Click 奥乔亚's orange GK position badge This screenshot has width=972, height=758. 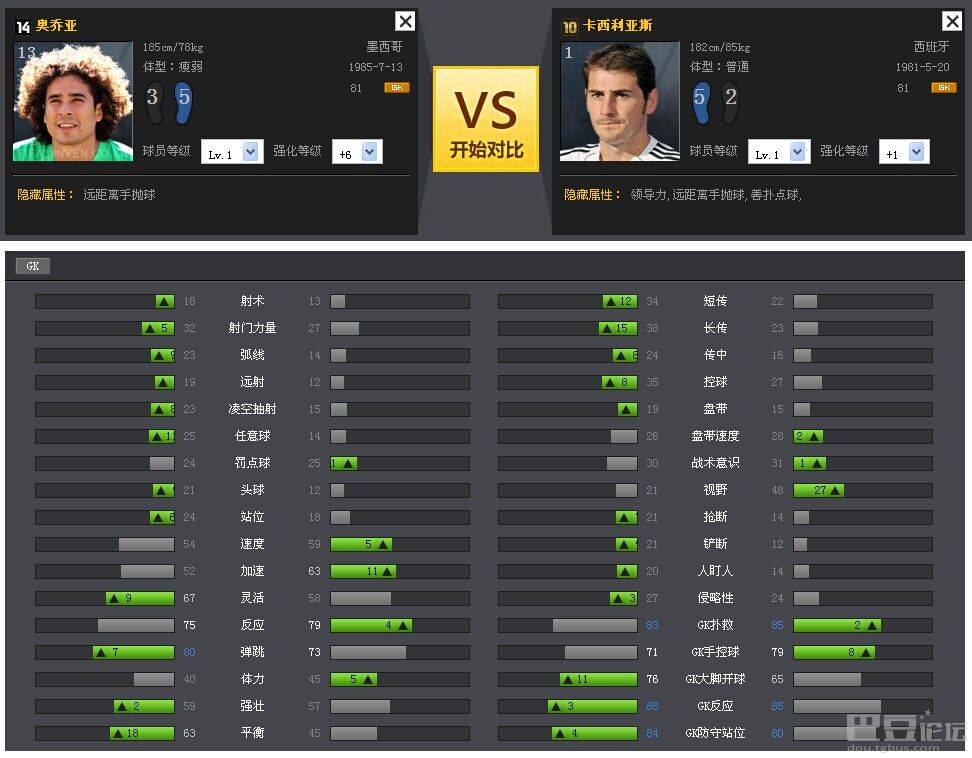click(396, 88)
